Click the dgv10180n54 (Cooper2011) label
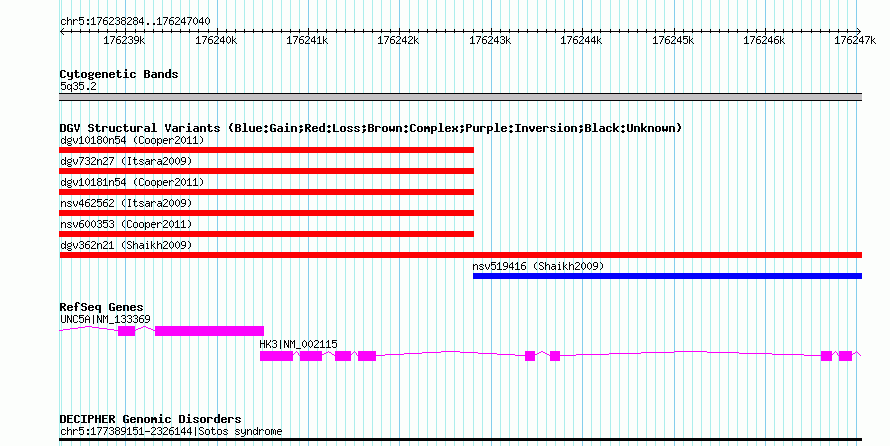Viewport: 890px width, 446px height. coord(132,140)
